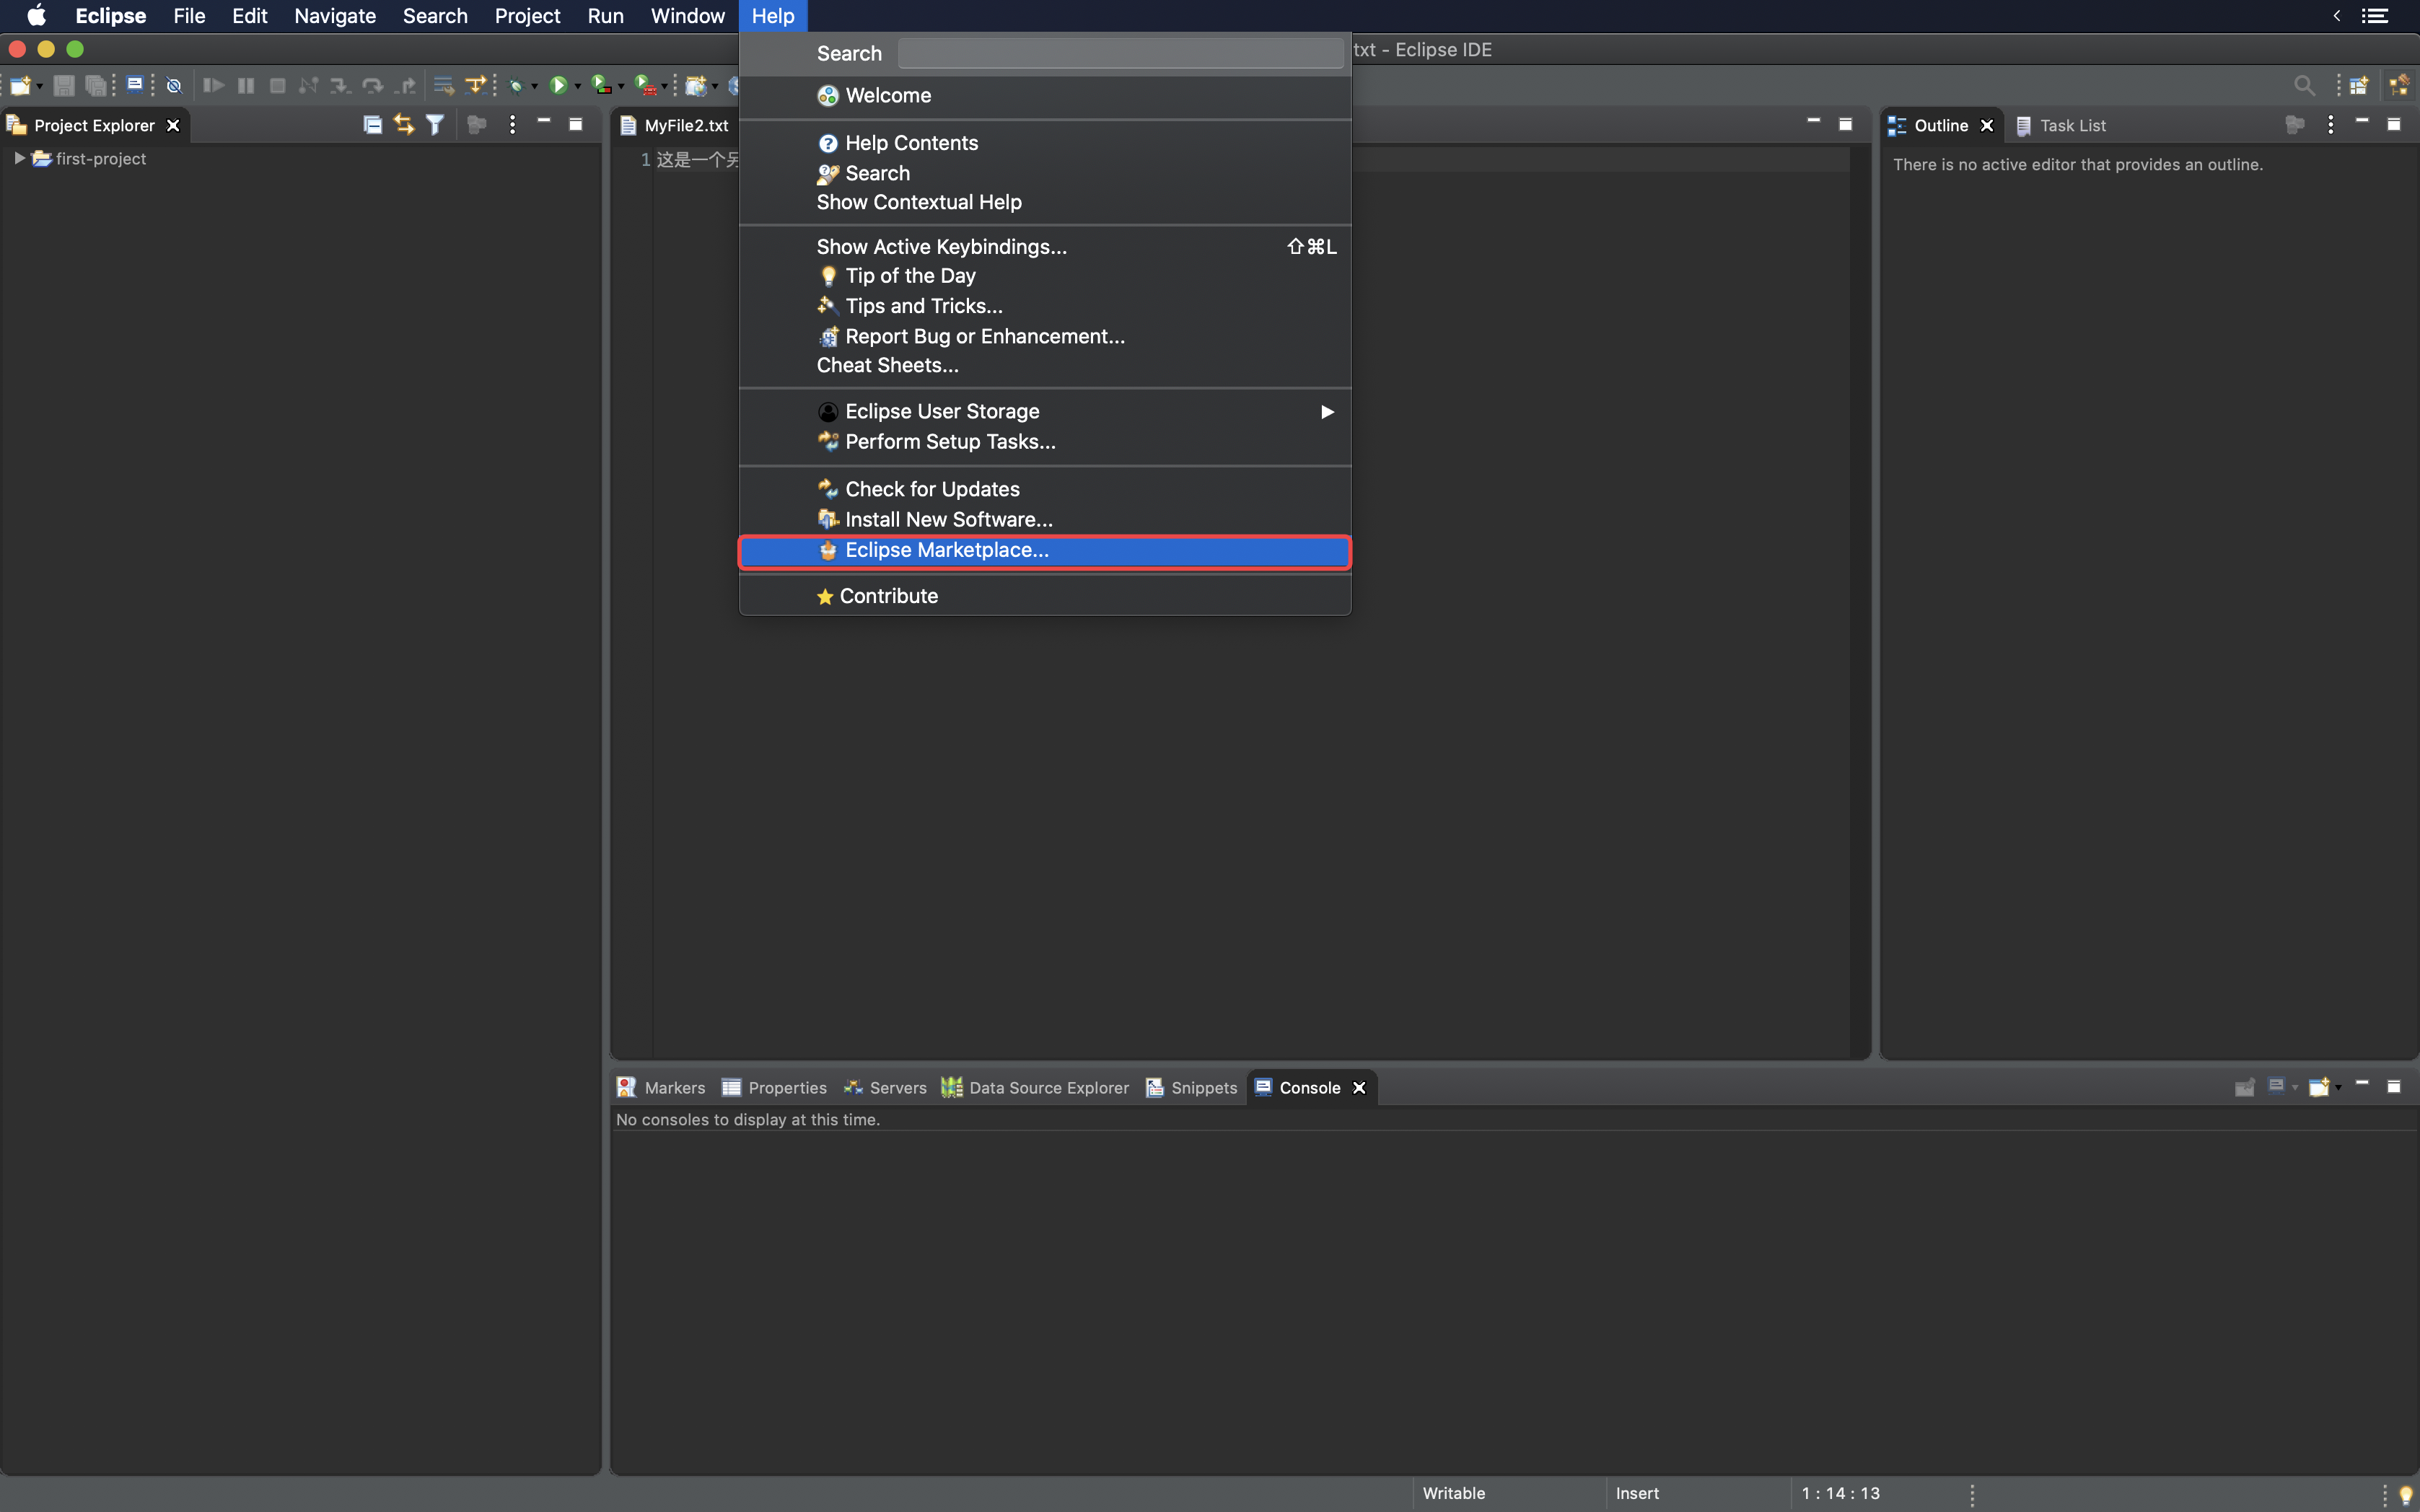Toggle Skip All Breakpoints in toolbar

(x=174, y=86)
